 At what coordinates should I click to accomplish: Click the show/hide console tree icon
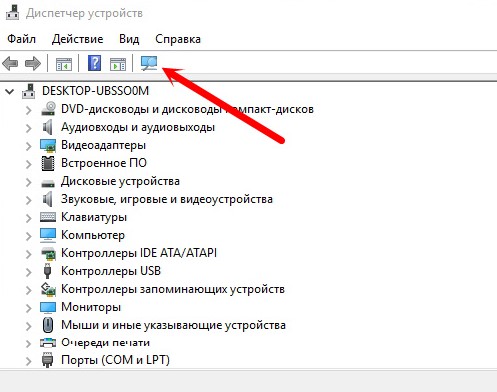point(64,64)
